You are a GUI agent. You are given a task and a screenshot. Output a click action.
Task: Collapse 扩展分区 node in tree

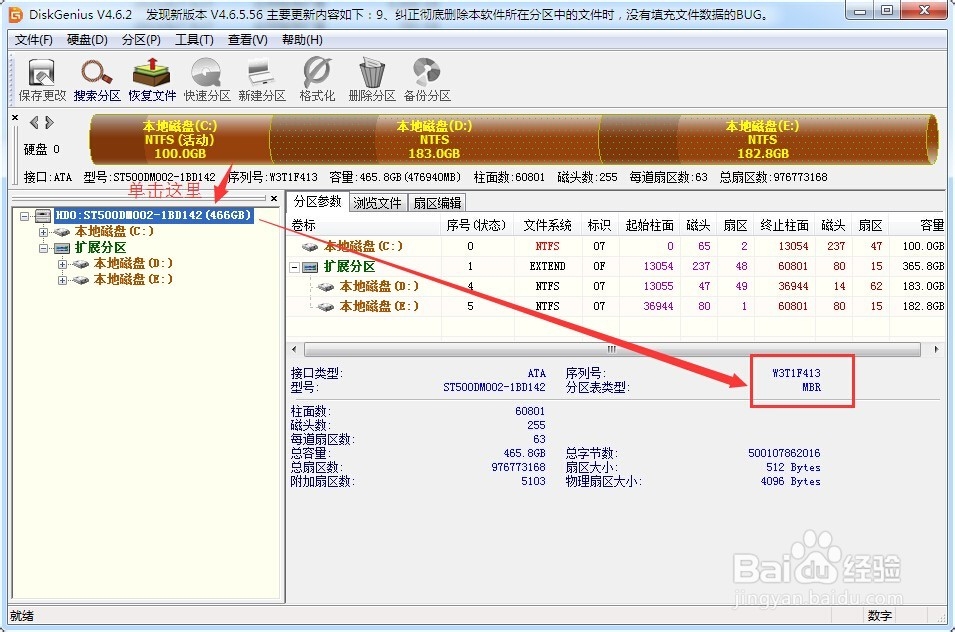43,248
